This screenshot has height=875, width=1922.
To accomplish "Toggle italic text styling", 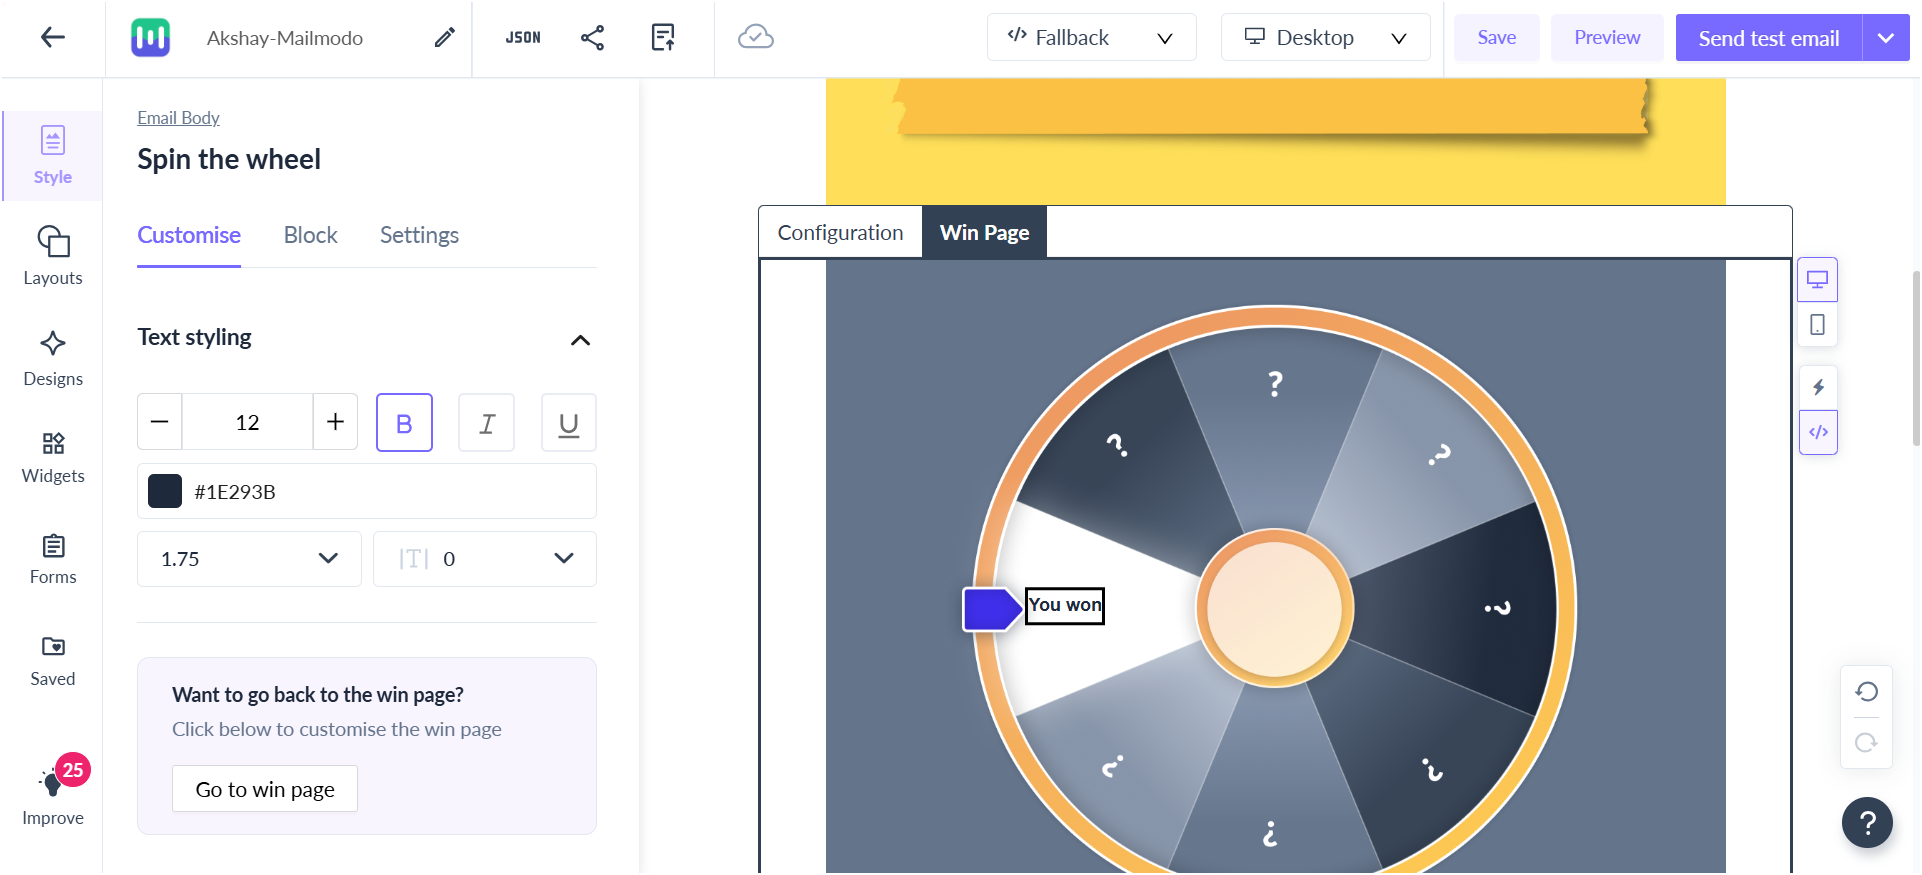I will click(x=486, y=423).
